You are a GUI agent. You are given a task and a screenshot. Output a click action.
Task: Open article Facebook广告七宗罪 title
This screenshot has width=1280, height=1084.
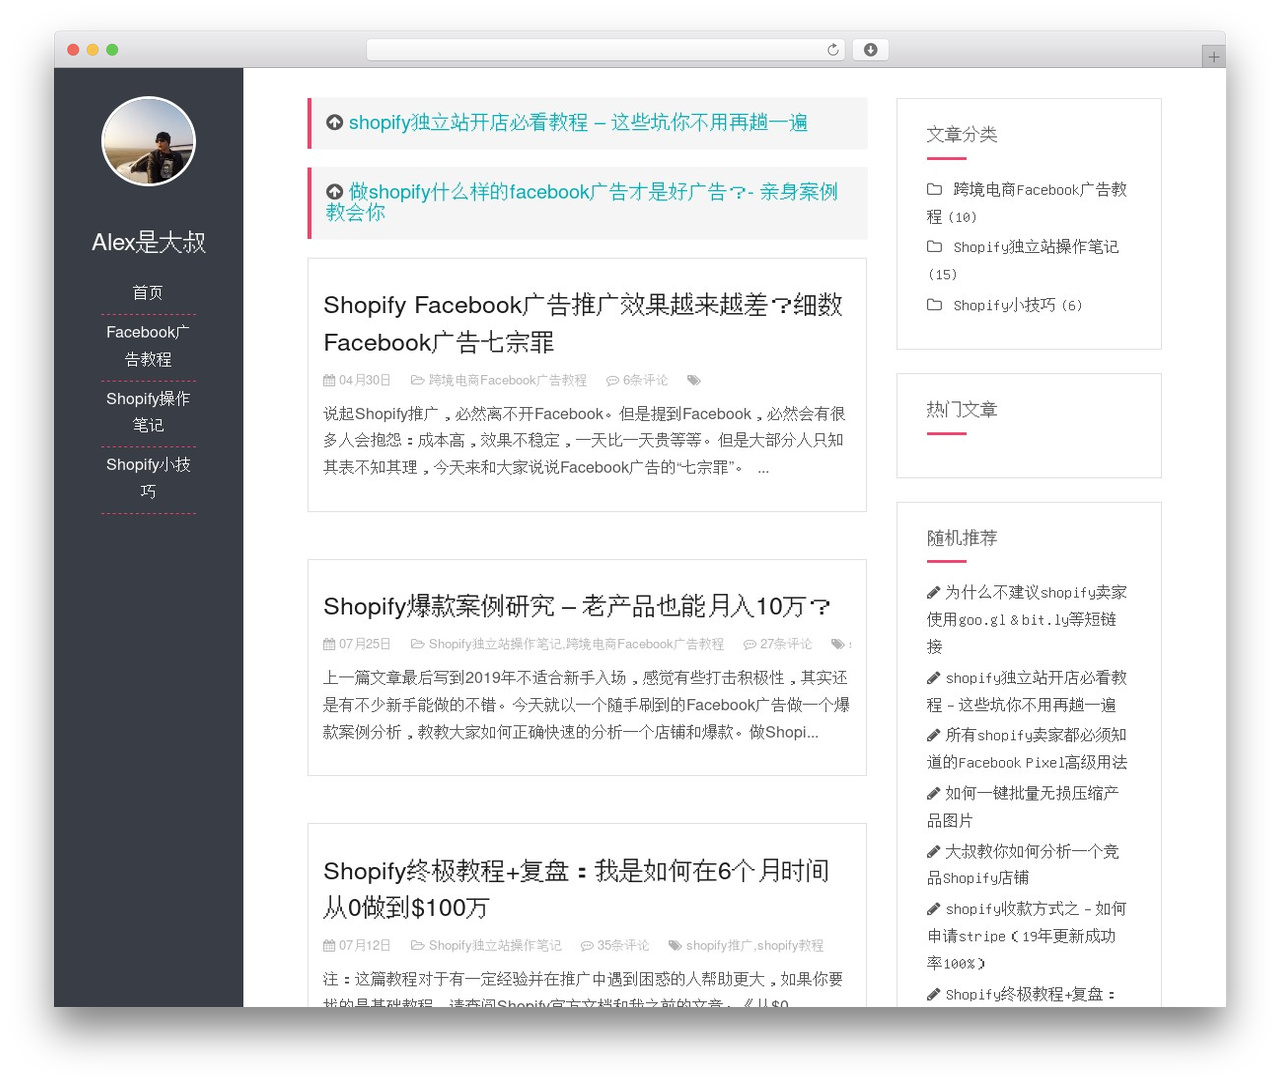(583, 324)
